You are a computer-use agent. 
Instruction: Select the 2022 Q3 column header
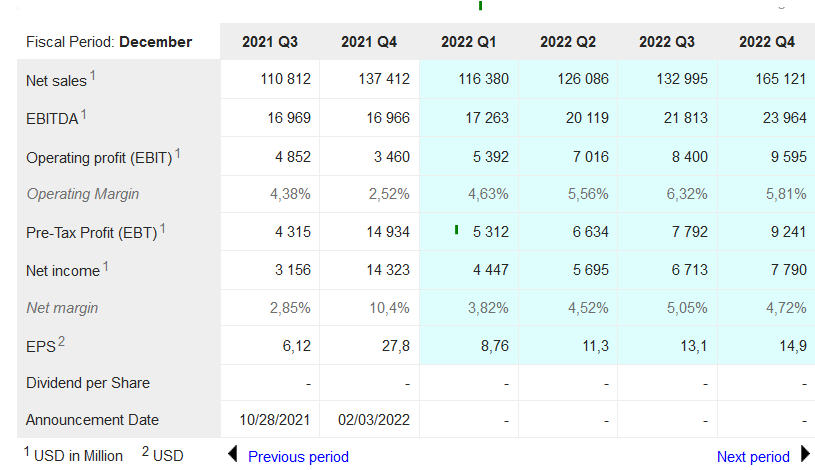pos(667,42)
